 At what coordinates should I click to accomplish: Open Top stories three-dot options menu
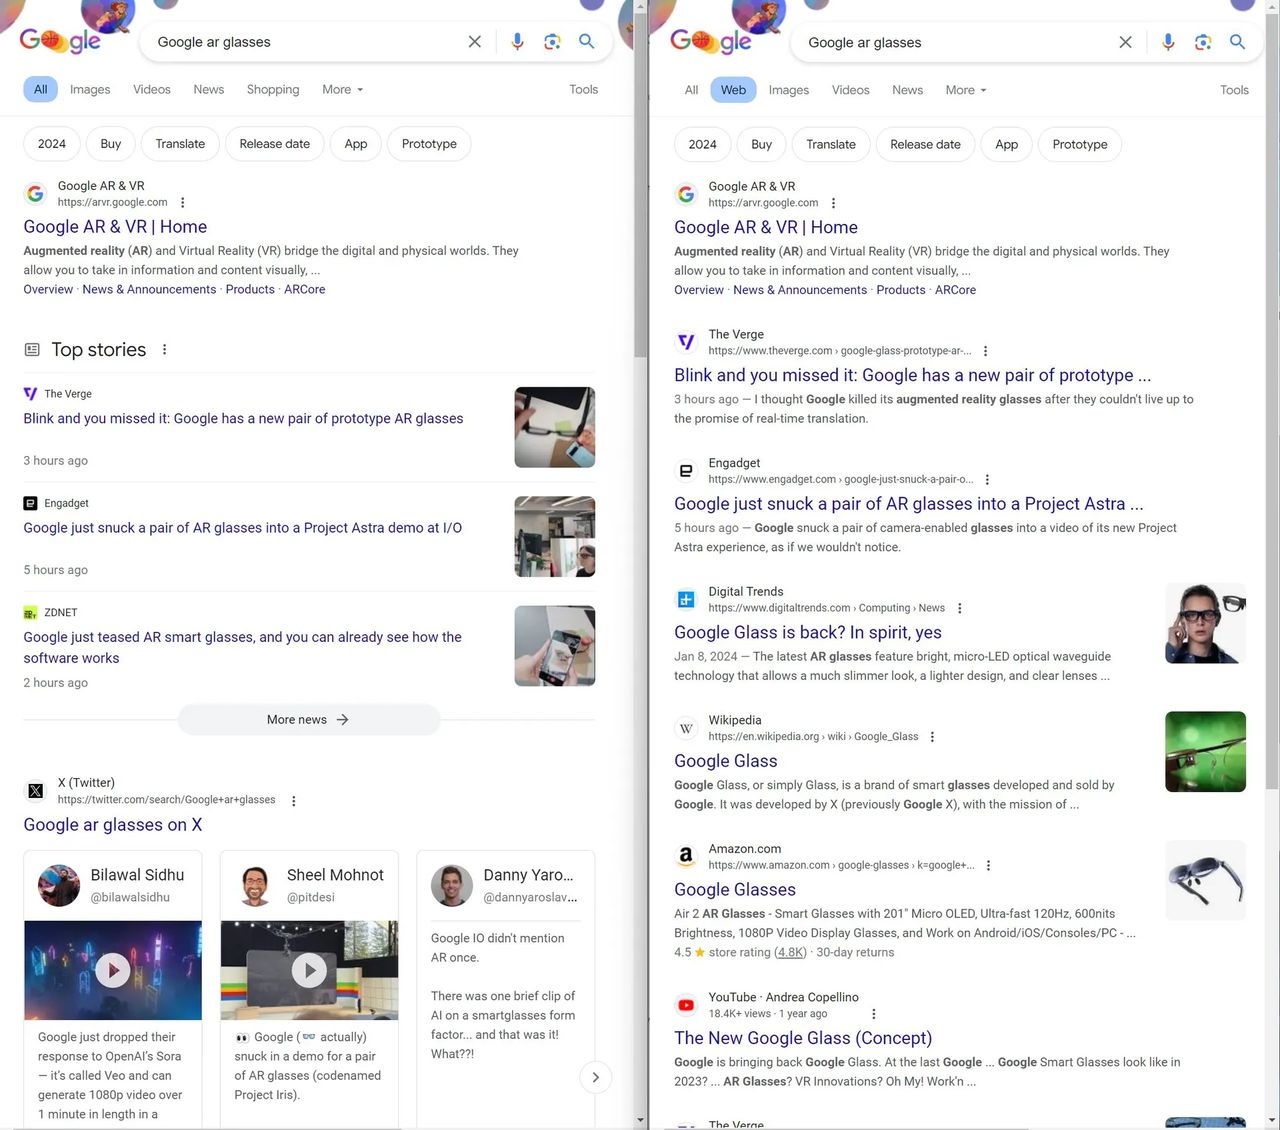point(164,349)
